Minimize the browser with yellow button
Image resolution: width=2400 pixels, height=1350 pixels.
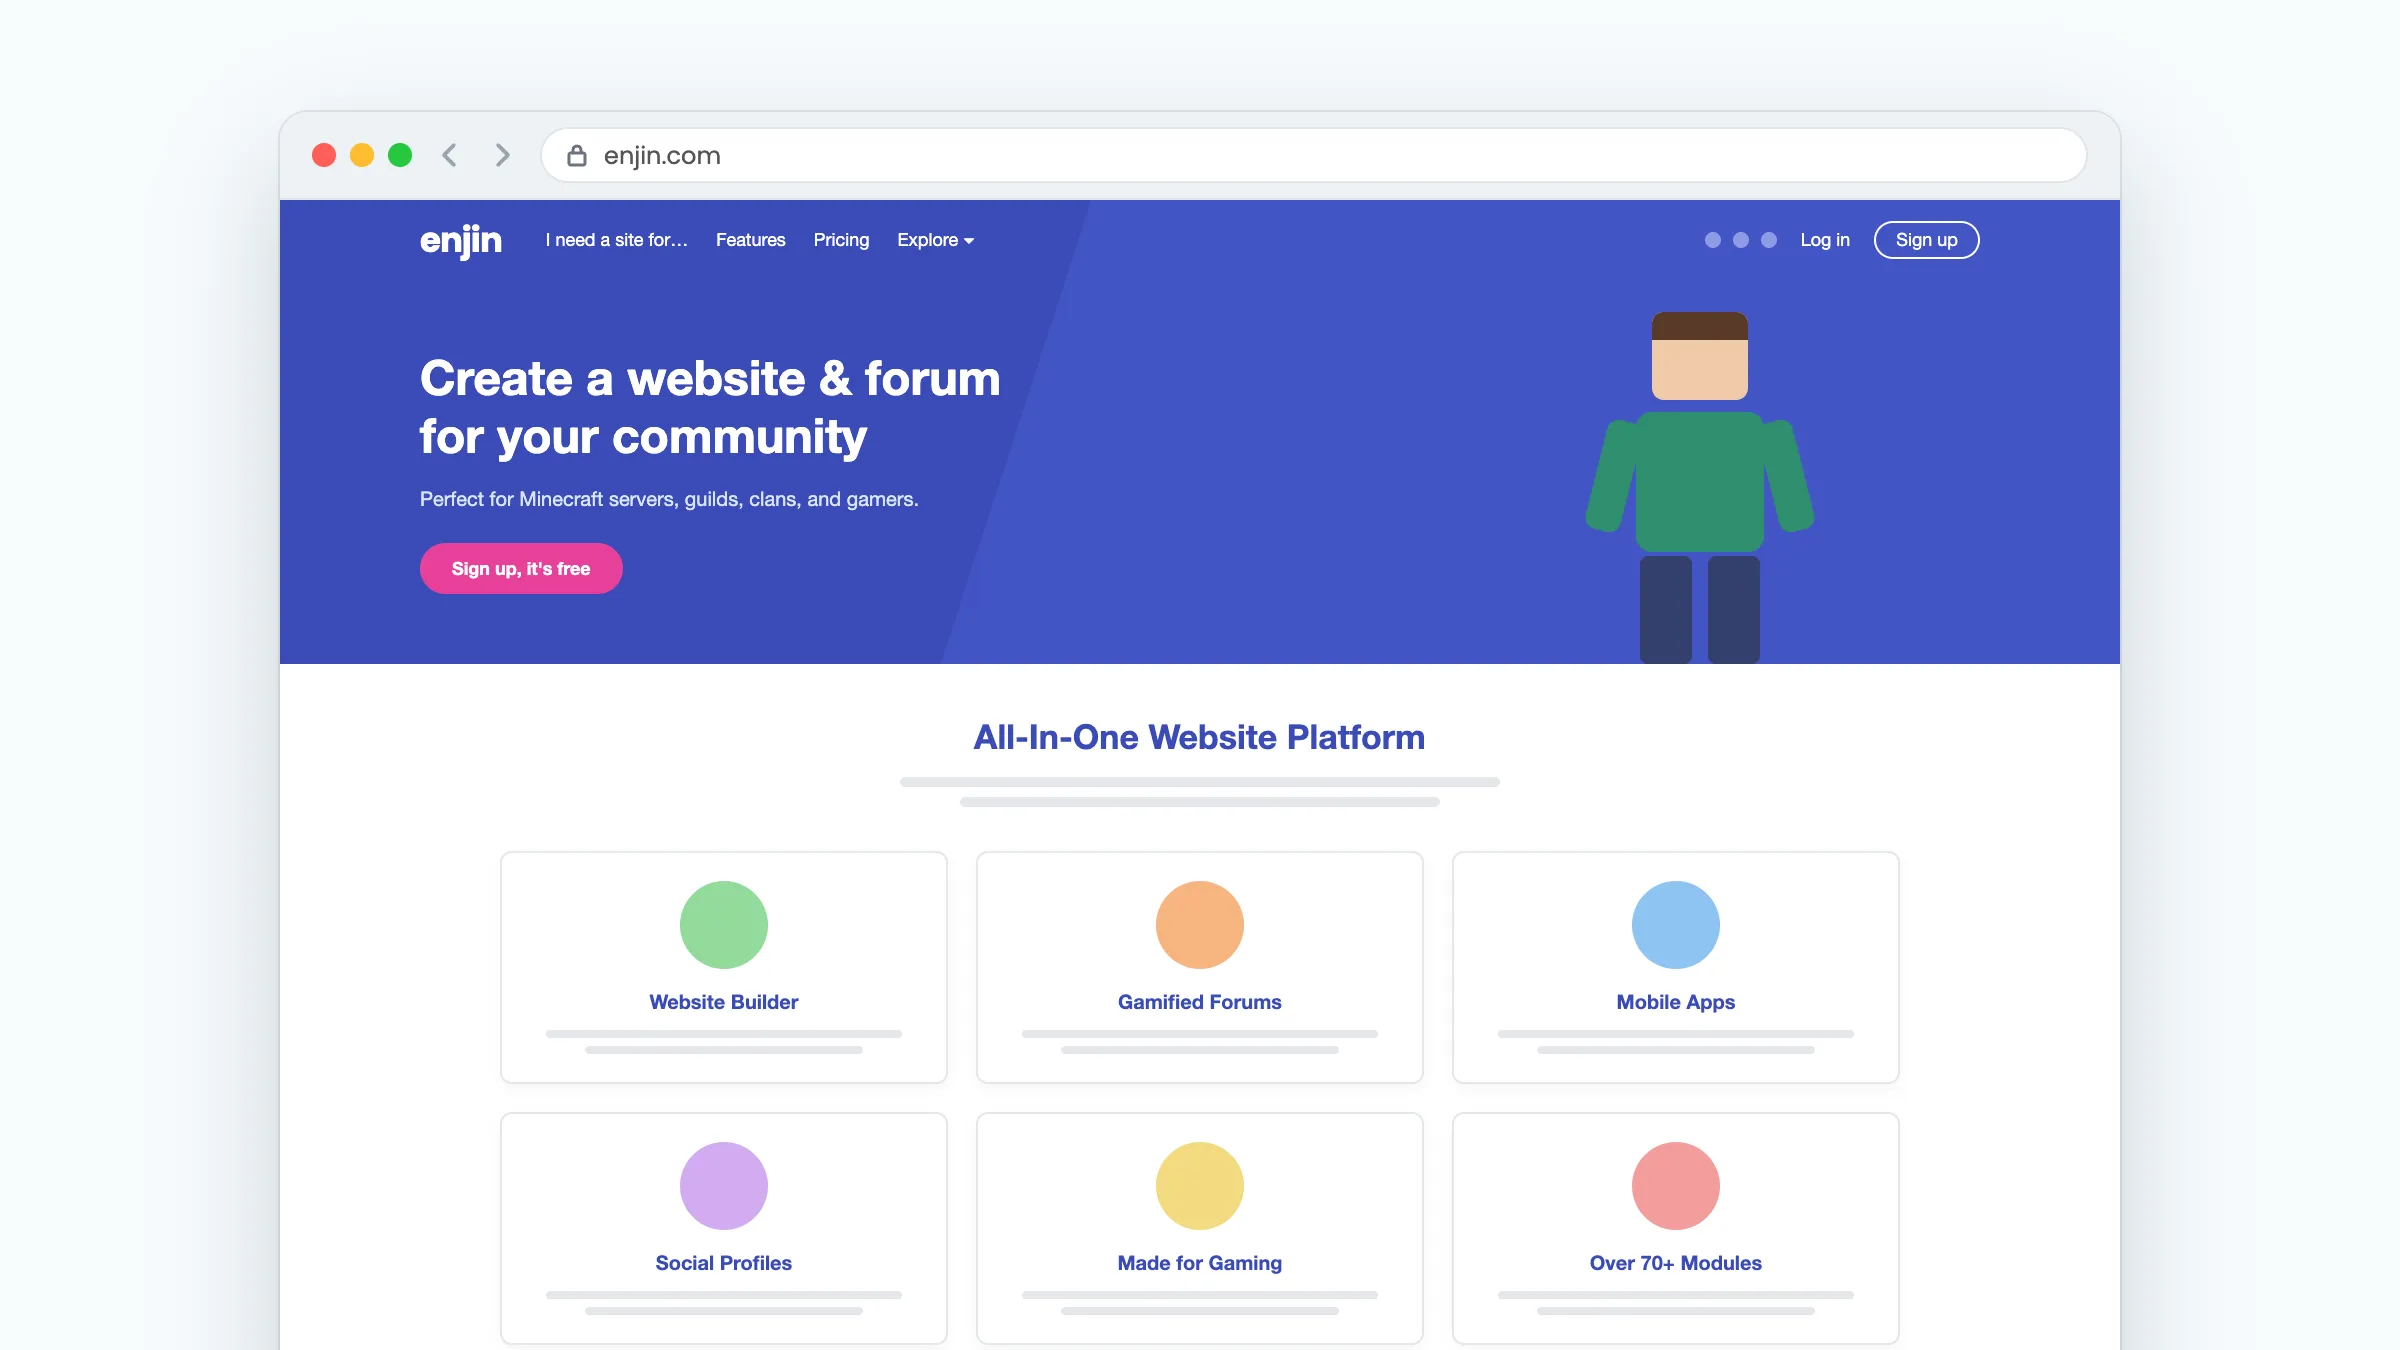click(362, 155)
